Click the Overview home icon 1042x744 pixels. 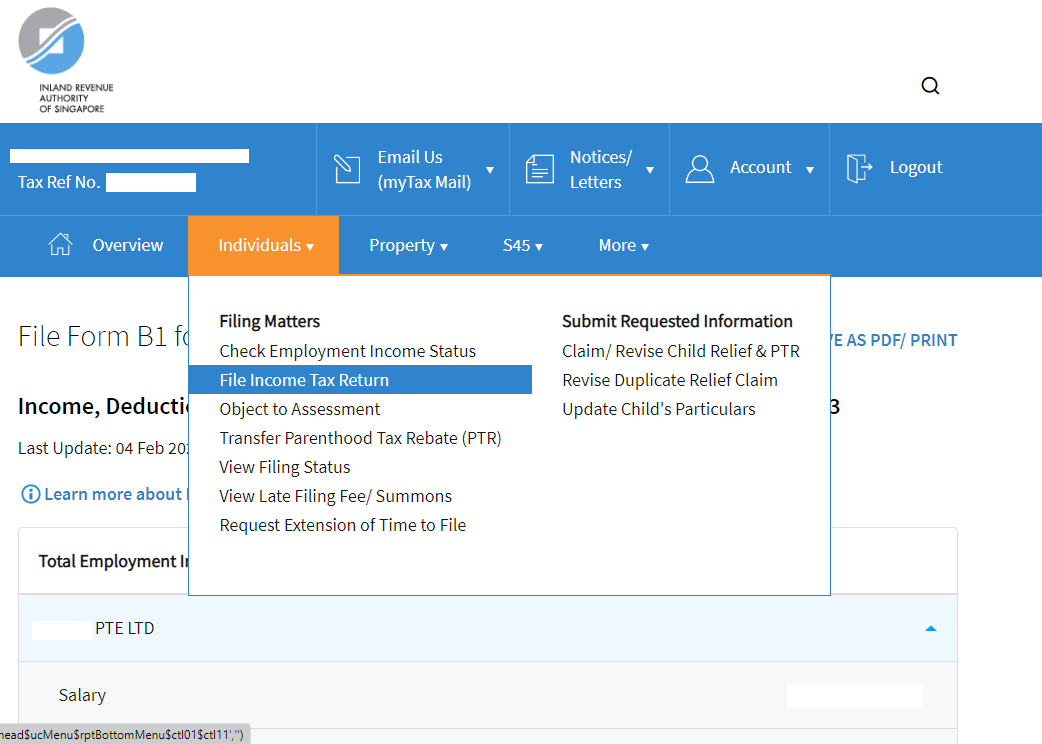[x=60, y=244]
